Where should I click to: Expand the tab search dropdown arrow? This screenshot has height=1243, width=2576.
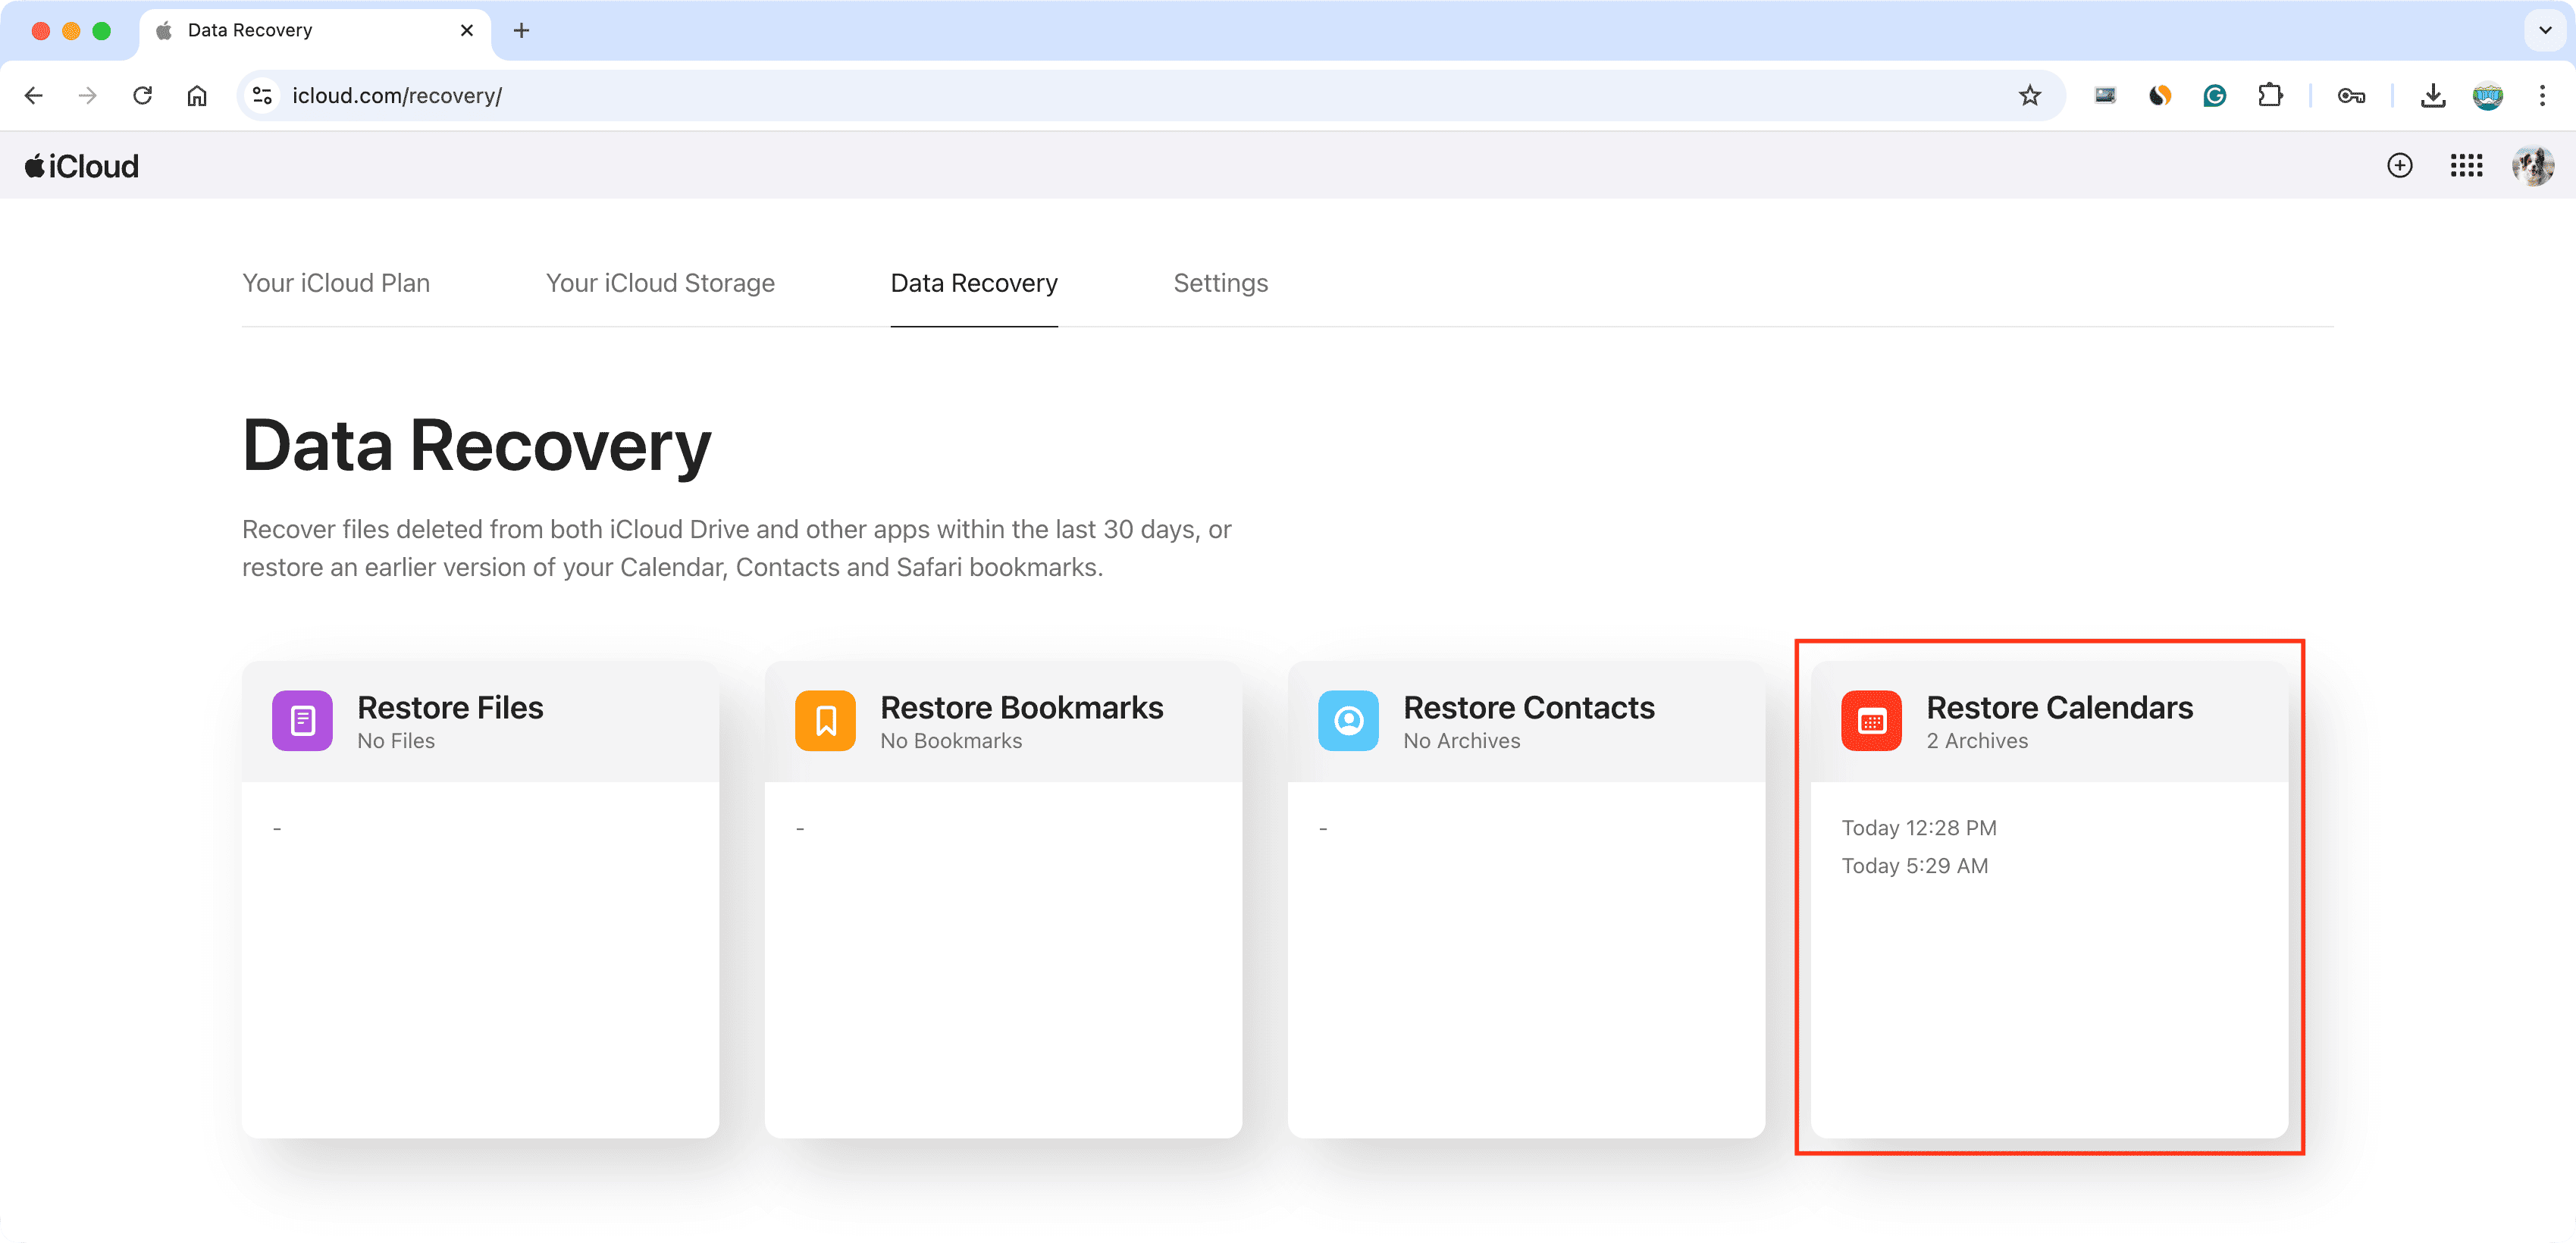[2544, 30]
